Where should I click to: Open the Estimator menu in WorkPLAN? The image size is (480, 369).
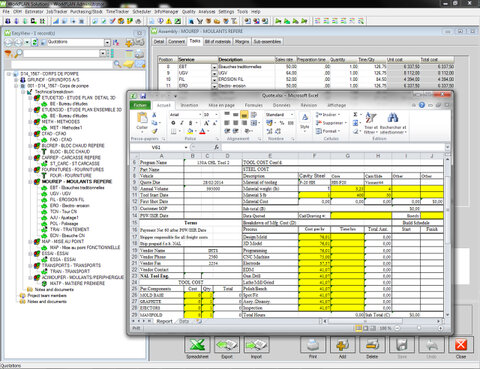pyautogui.click(x=34, y=12)
